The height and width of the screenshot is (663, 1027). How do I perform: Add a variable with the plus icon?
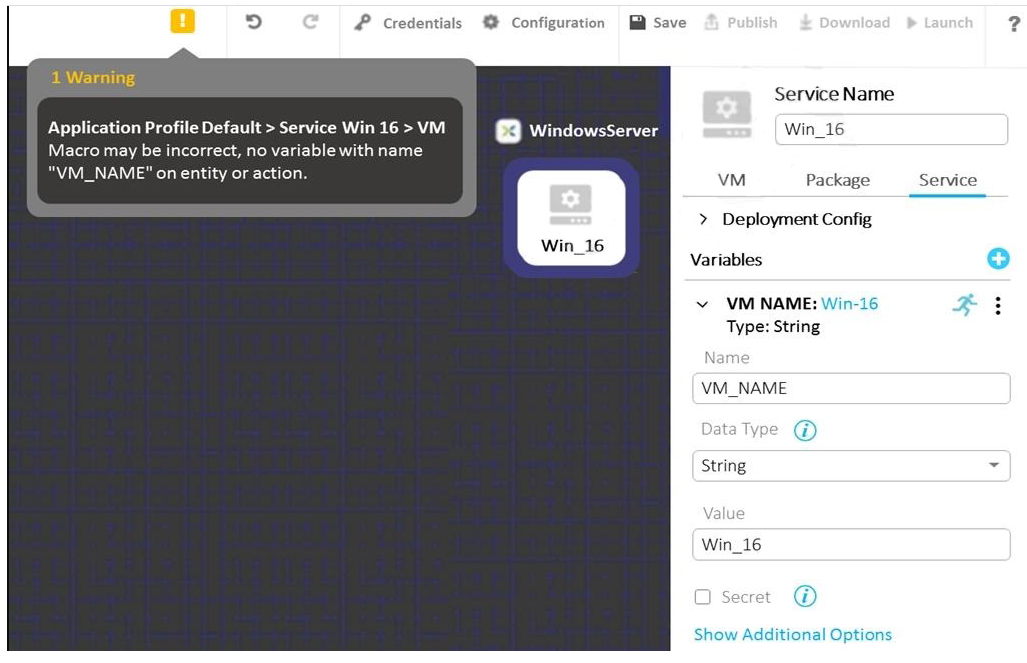998,259
